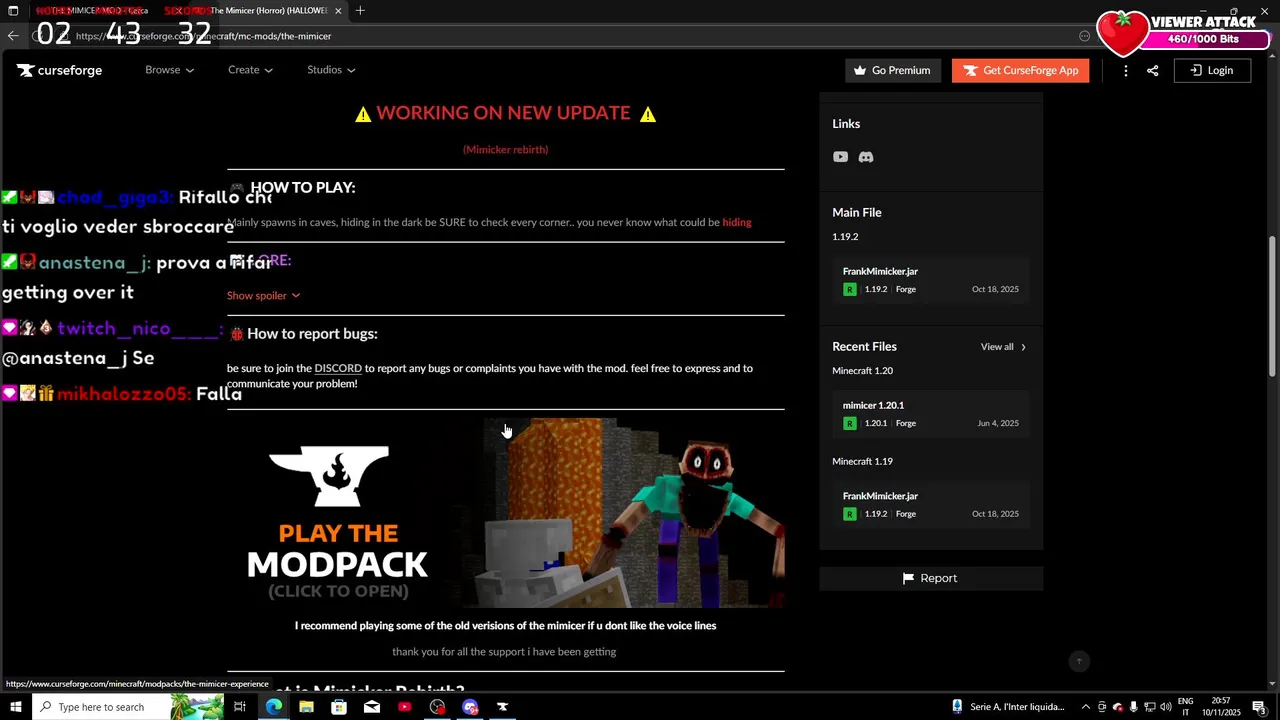Open volume control in system tray
This screenshot has height=720, width=1280.
(x=1165, y=707)
